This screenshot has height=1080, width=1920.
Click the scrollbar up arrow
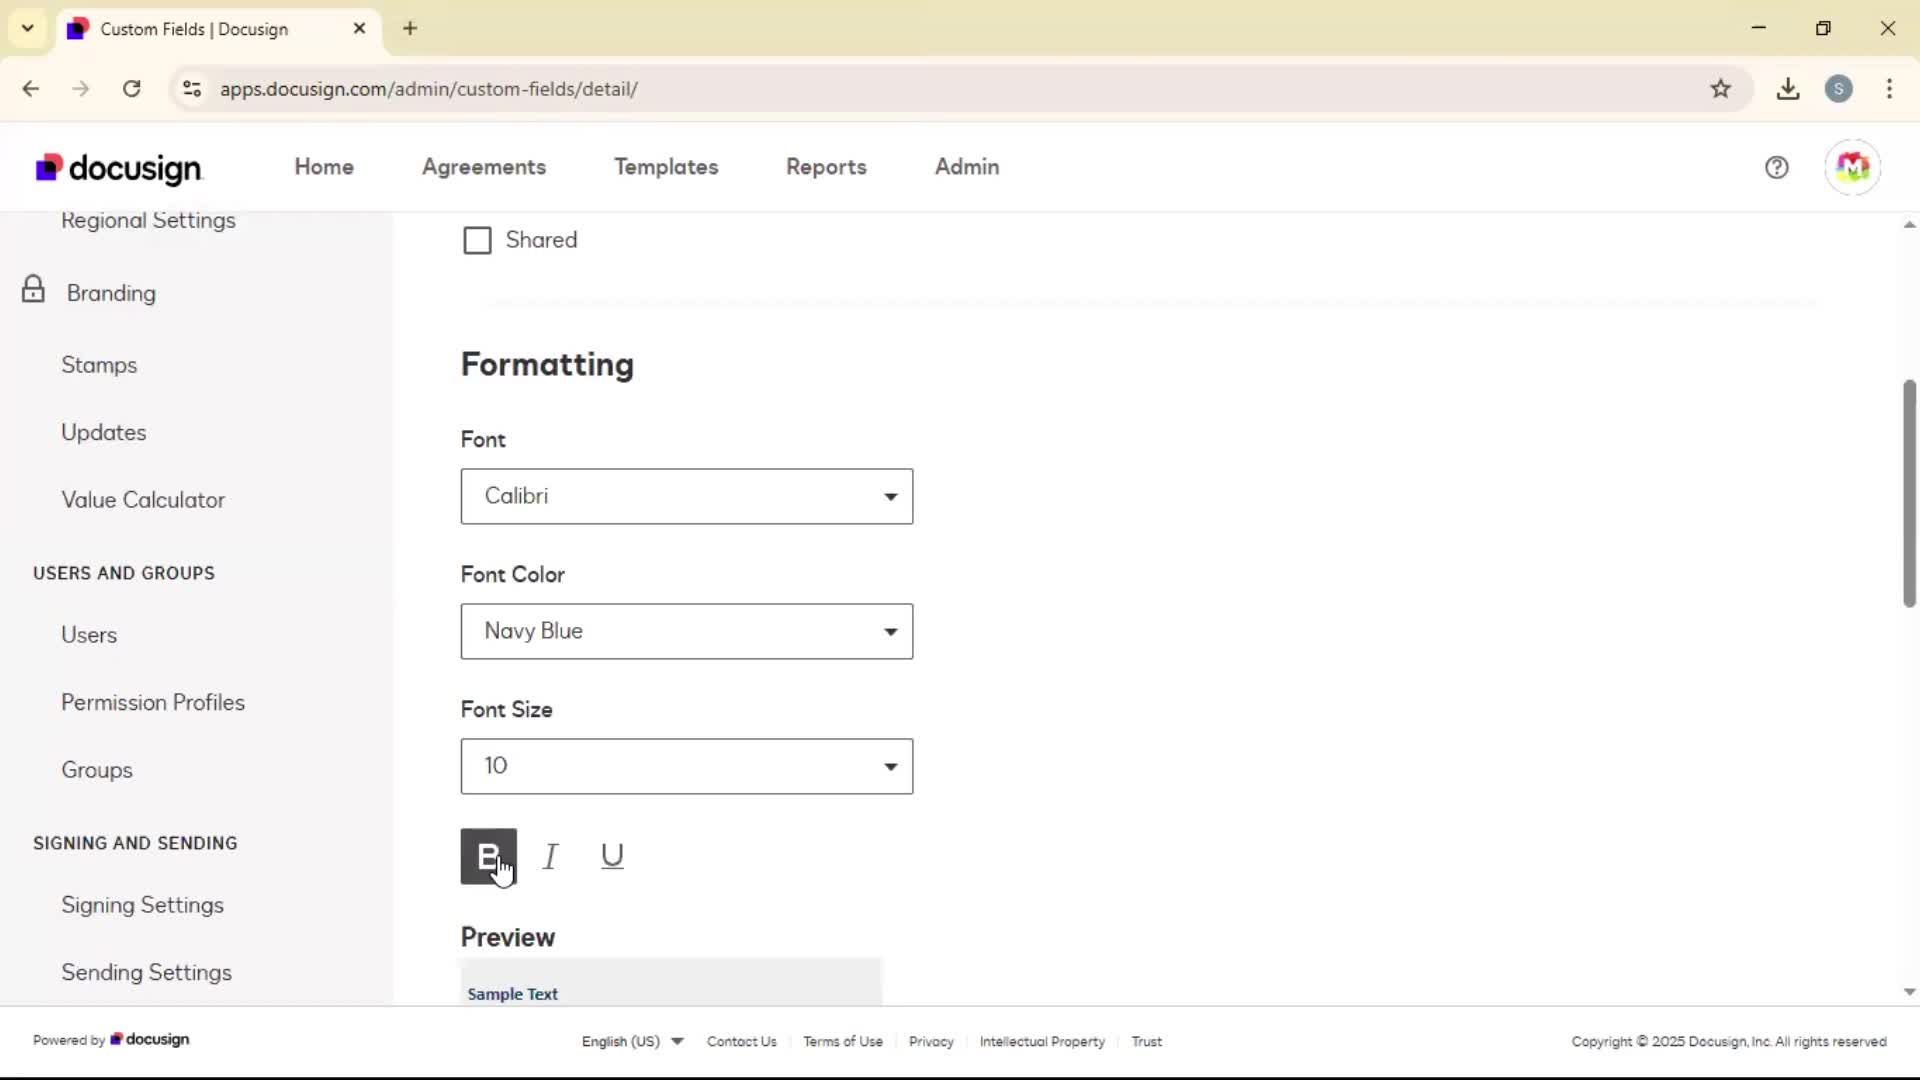[x=1909, y=225]
